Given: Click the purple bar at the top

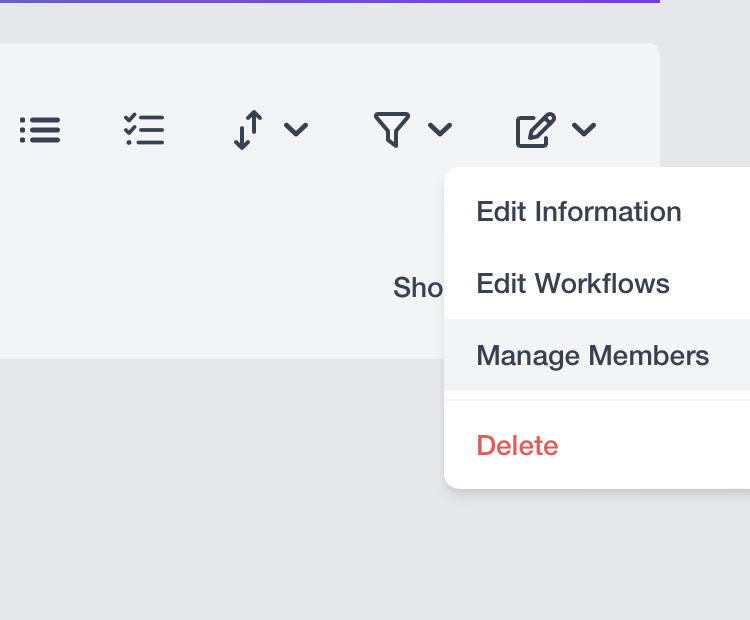Looking at the screenshot, I should point(330,1).
